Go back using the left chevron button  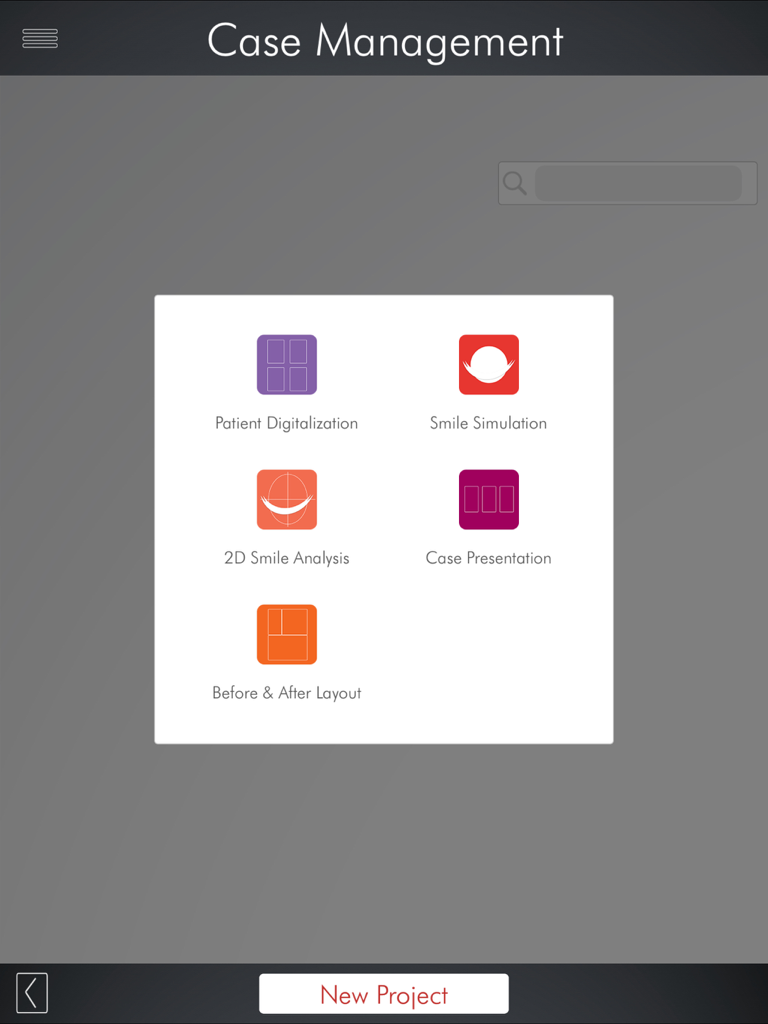coord(32,993)
